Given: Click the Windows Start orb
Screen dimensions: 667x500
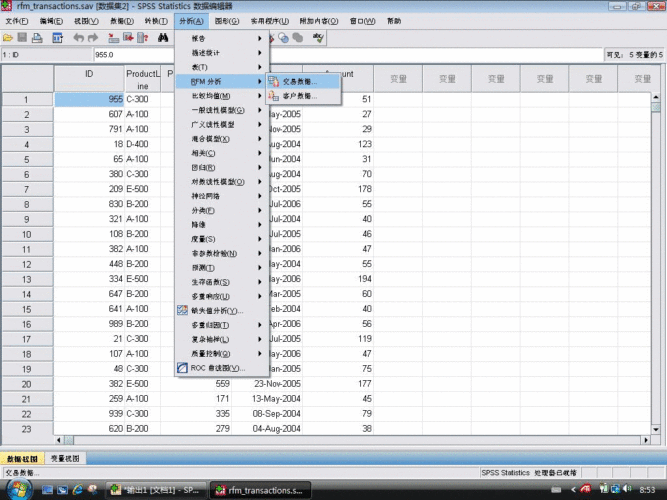Looking at the screenshot, I should click(x=18, y=490).
